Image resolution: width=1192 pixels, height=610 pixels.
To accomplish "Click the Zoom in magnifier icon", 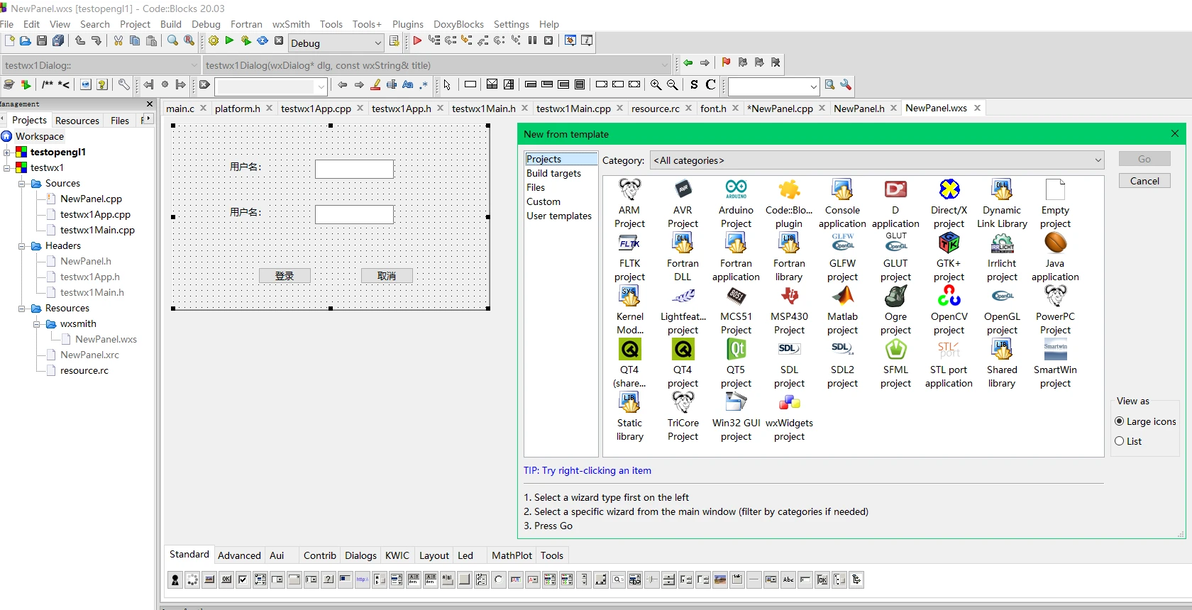I will click(655, 84).
